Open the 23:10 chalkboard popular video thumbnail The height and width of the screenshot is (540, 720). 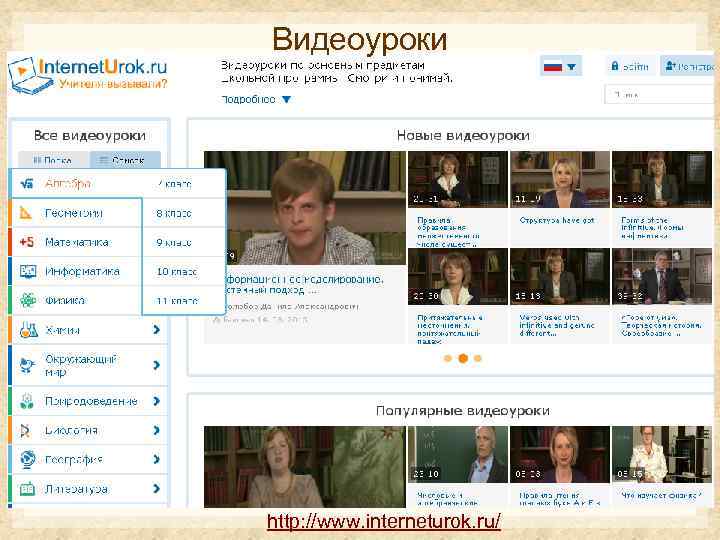pyautogui.click(x=458, y=454)
